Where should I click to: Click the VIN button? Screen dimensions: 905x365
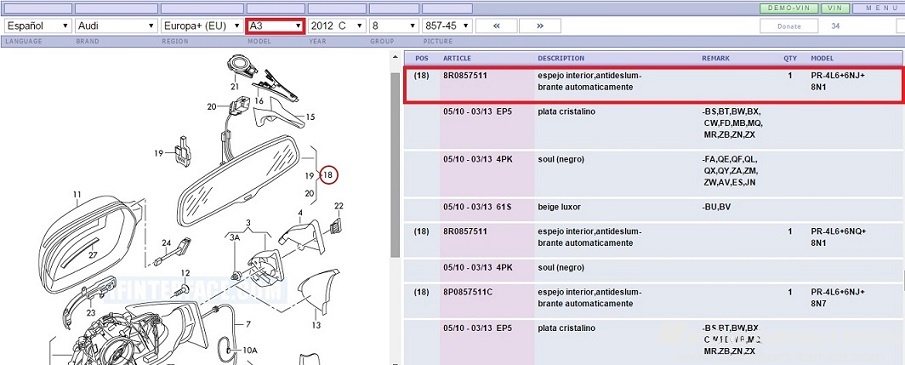coord(835,8)
